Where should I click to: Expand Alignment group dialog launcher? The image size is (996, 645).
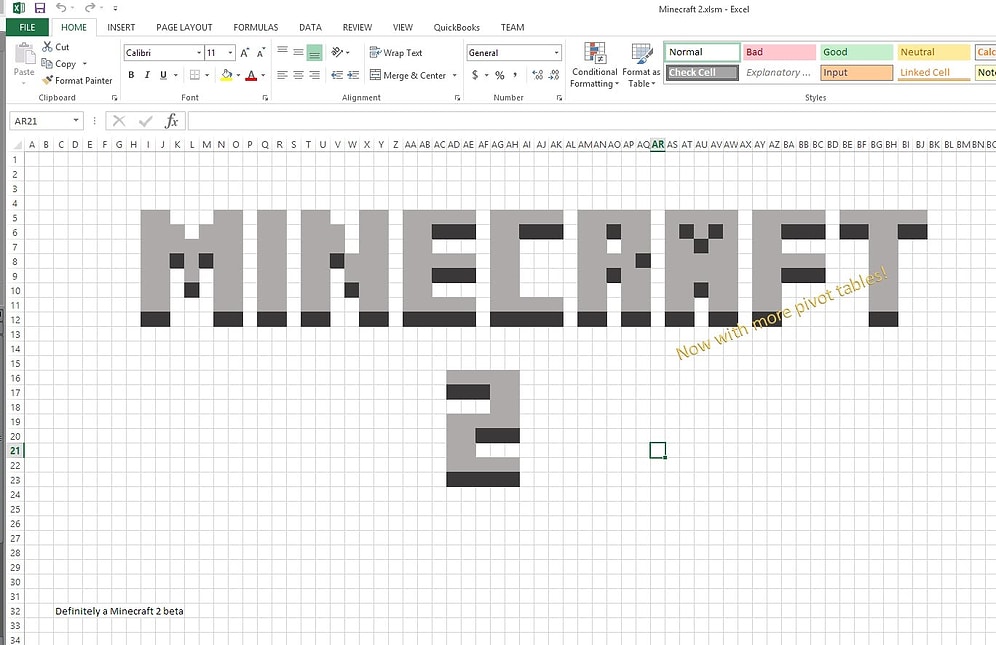457,98
